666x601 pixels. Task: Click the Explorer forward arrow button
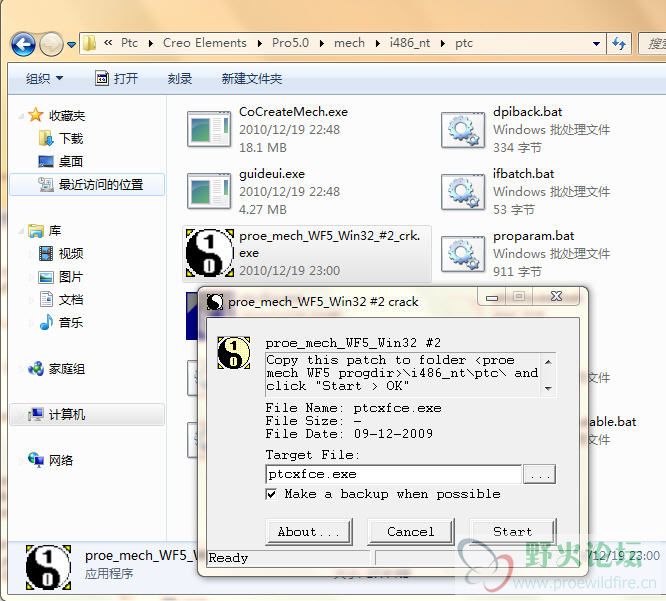click(x=51, y=44)
